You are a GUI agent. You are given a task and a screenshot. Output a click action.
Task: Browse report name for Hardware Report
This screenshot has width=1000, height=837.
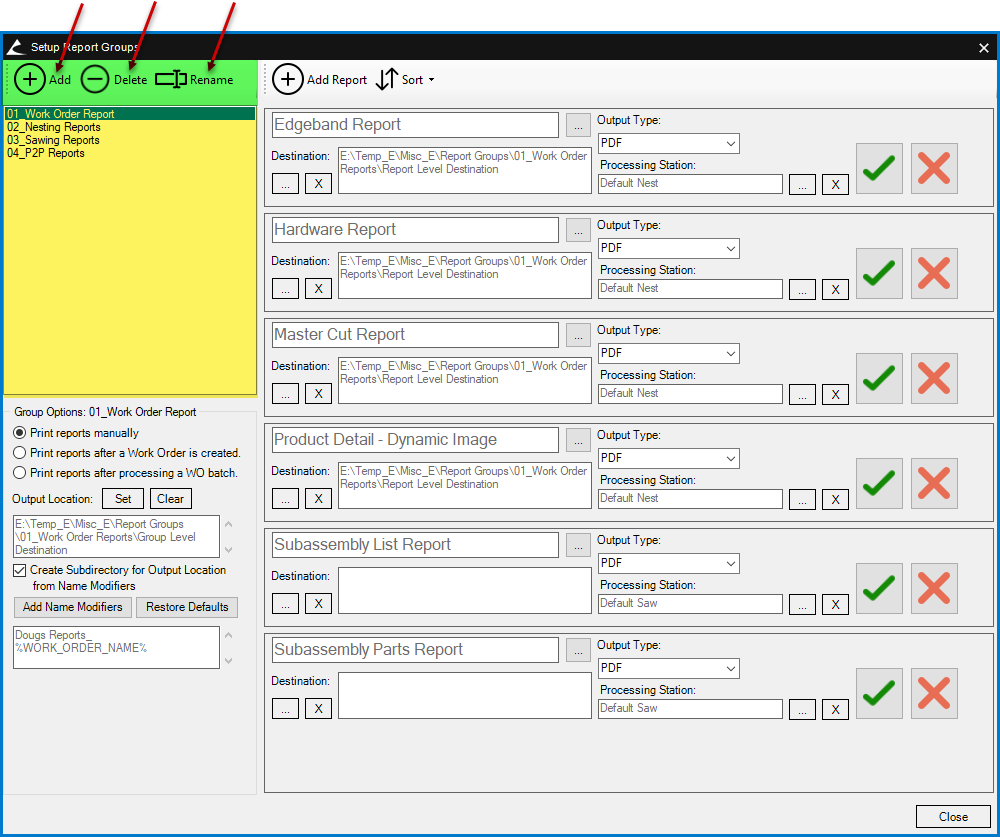pos(578,230)
